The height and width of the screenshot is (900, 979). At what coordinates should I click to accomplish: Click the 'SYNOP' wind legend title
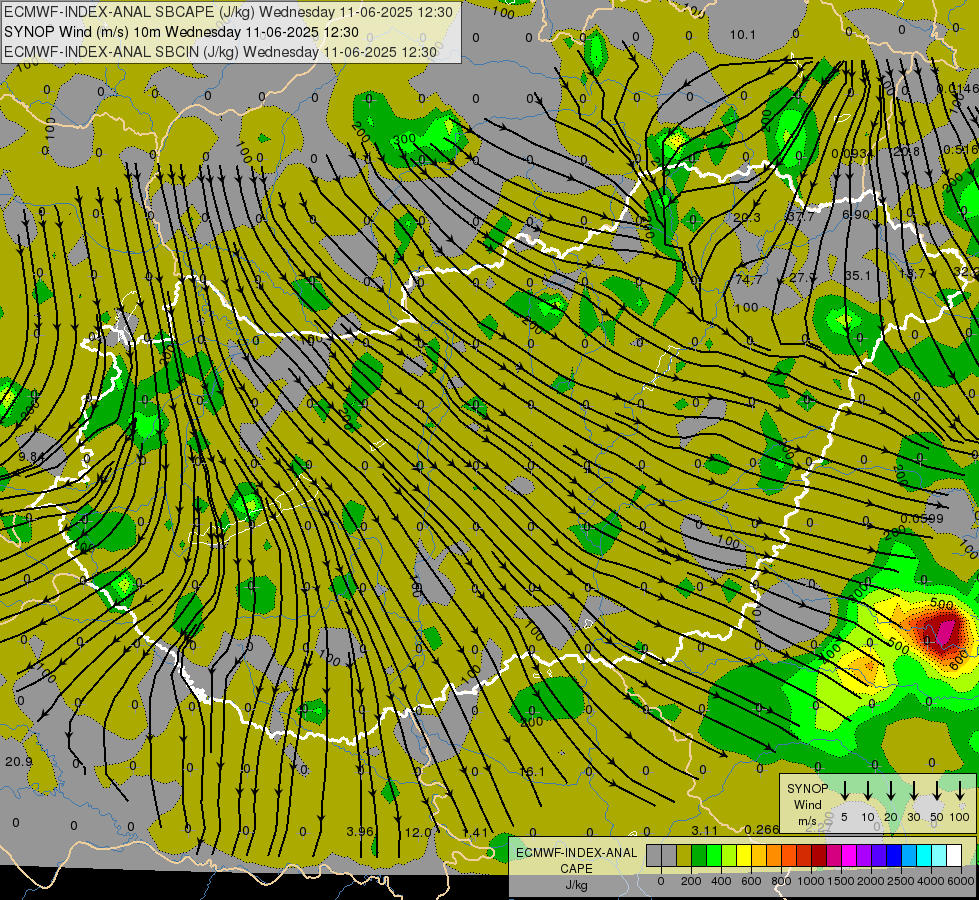pyautogui.click(x=807, y=789)
